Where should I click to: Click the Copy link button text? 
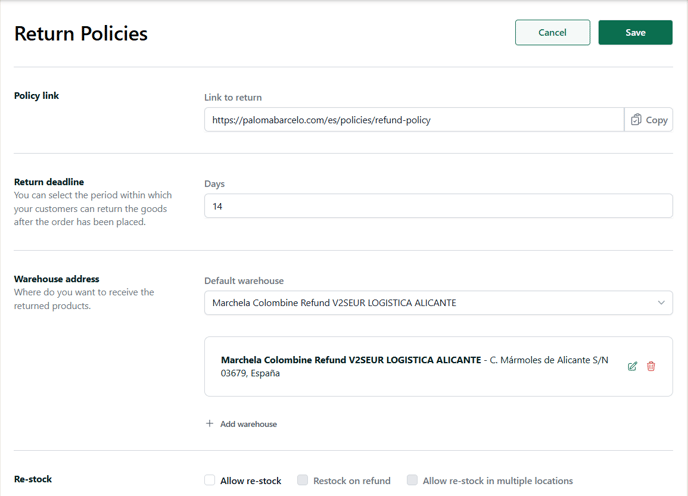pos(656,120)
